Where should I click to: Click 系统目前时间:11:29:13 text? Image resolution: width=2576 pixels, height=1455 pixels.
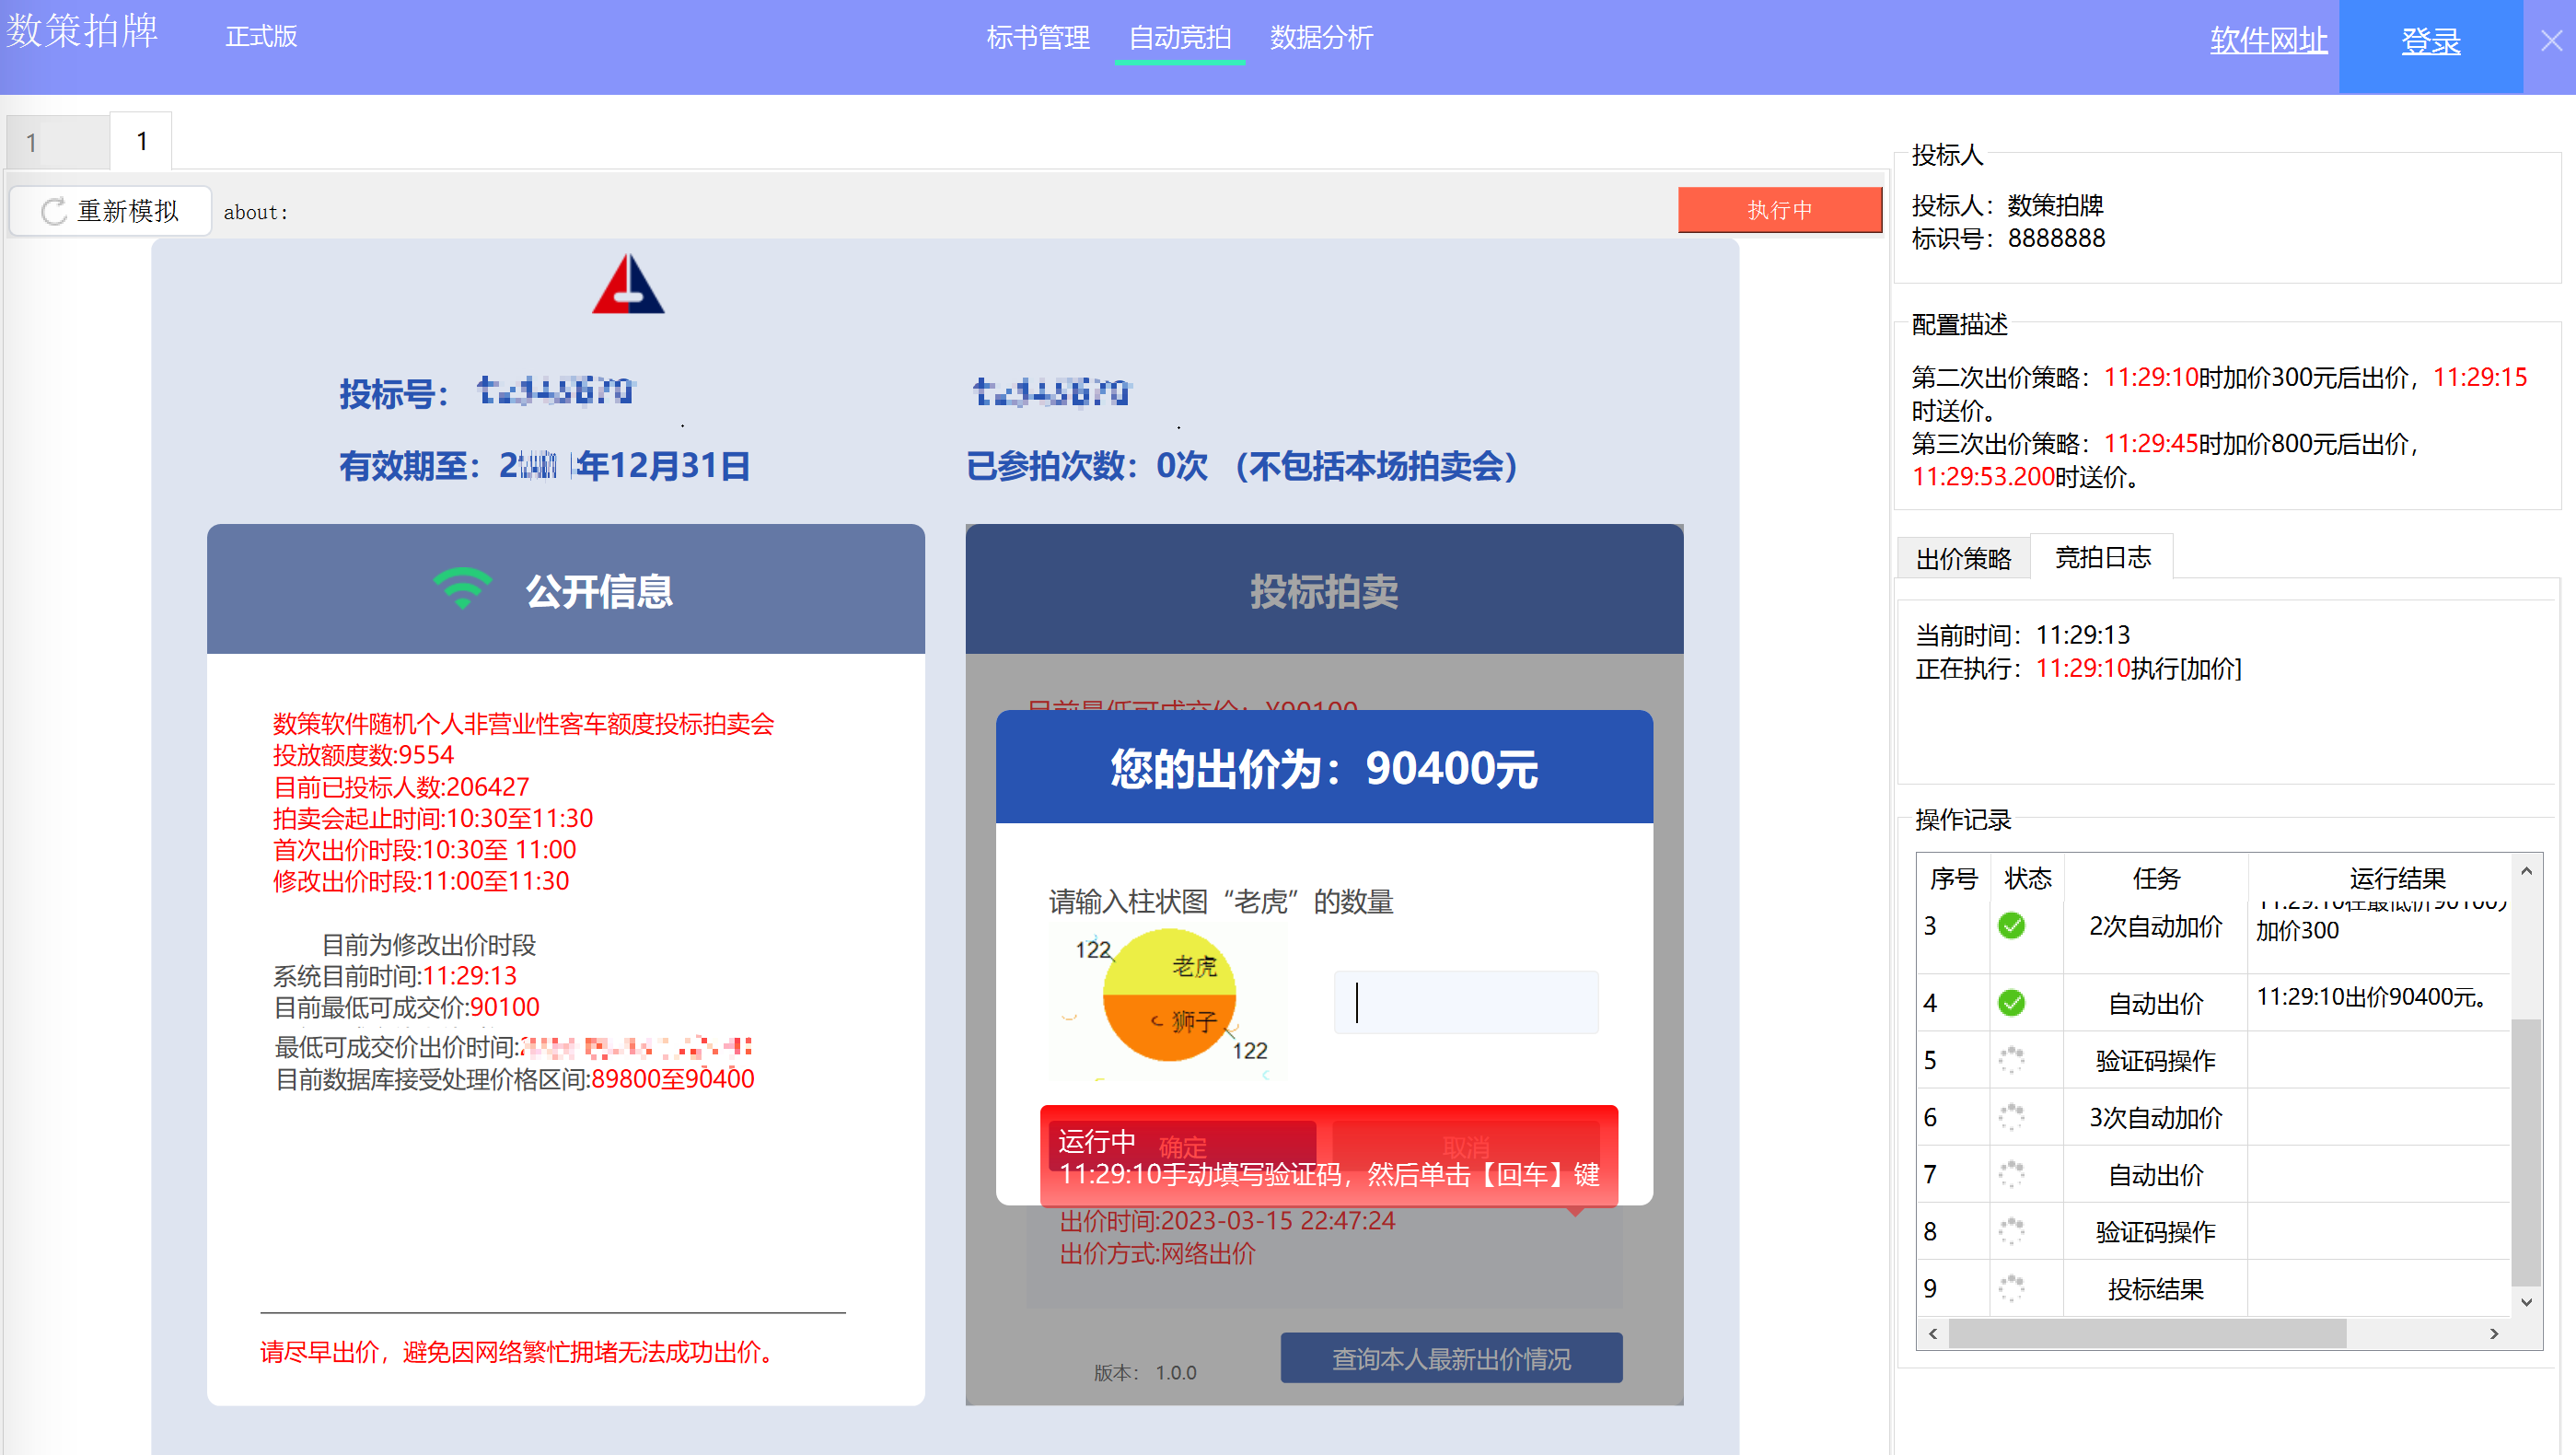coord(395,976)
